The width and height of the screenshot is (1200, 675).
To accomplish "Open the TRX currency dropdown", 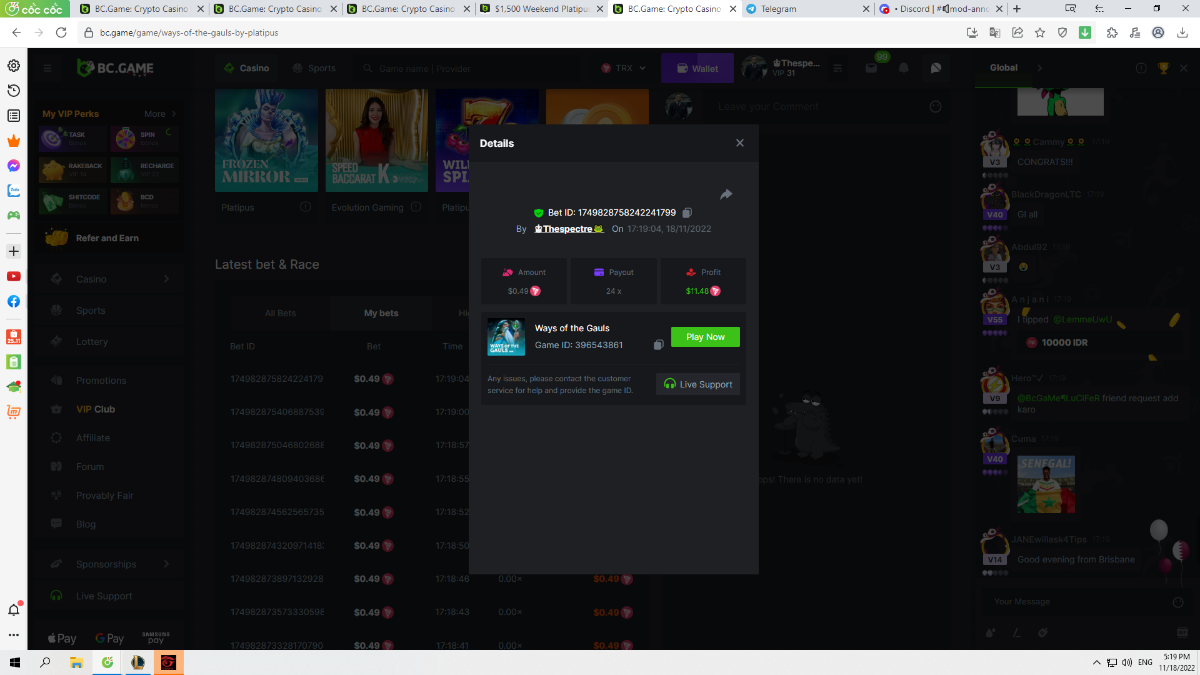I will [x=624, y=69].
